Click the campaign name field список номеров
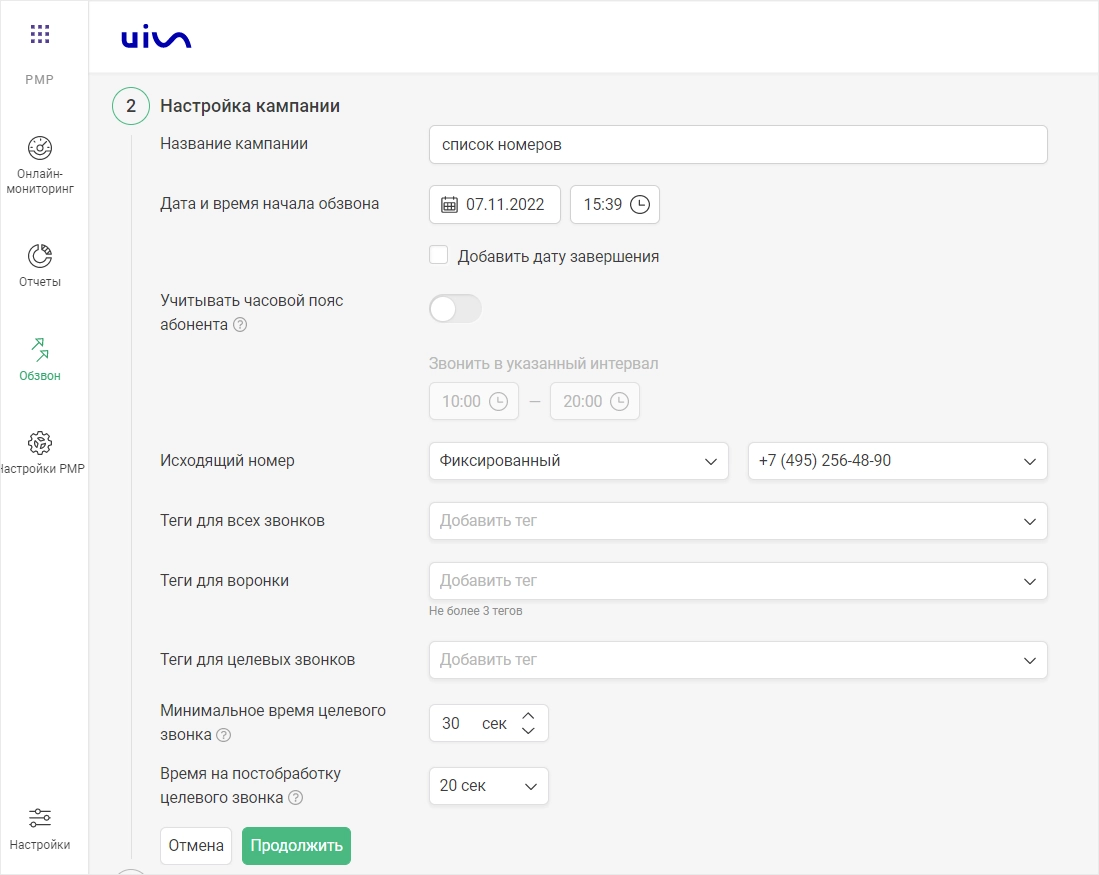1099x875 pixels. click(738, 145)
